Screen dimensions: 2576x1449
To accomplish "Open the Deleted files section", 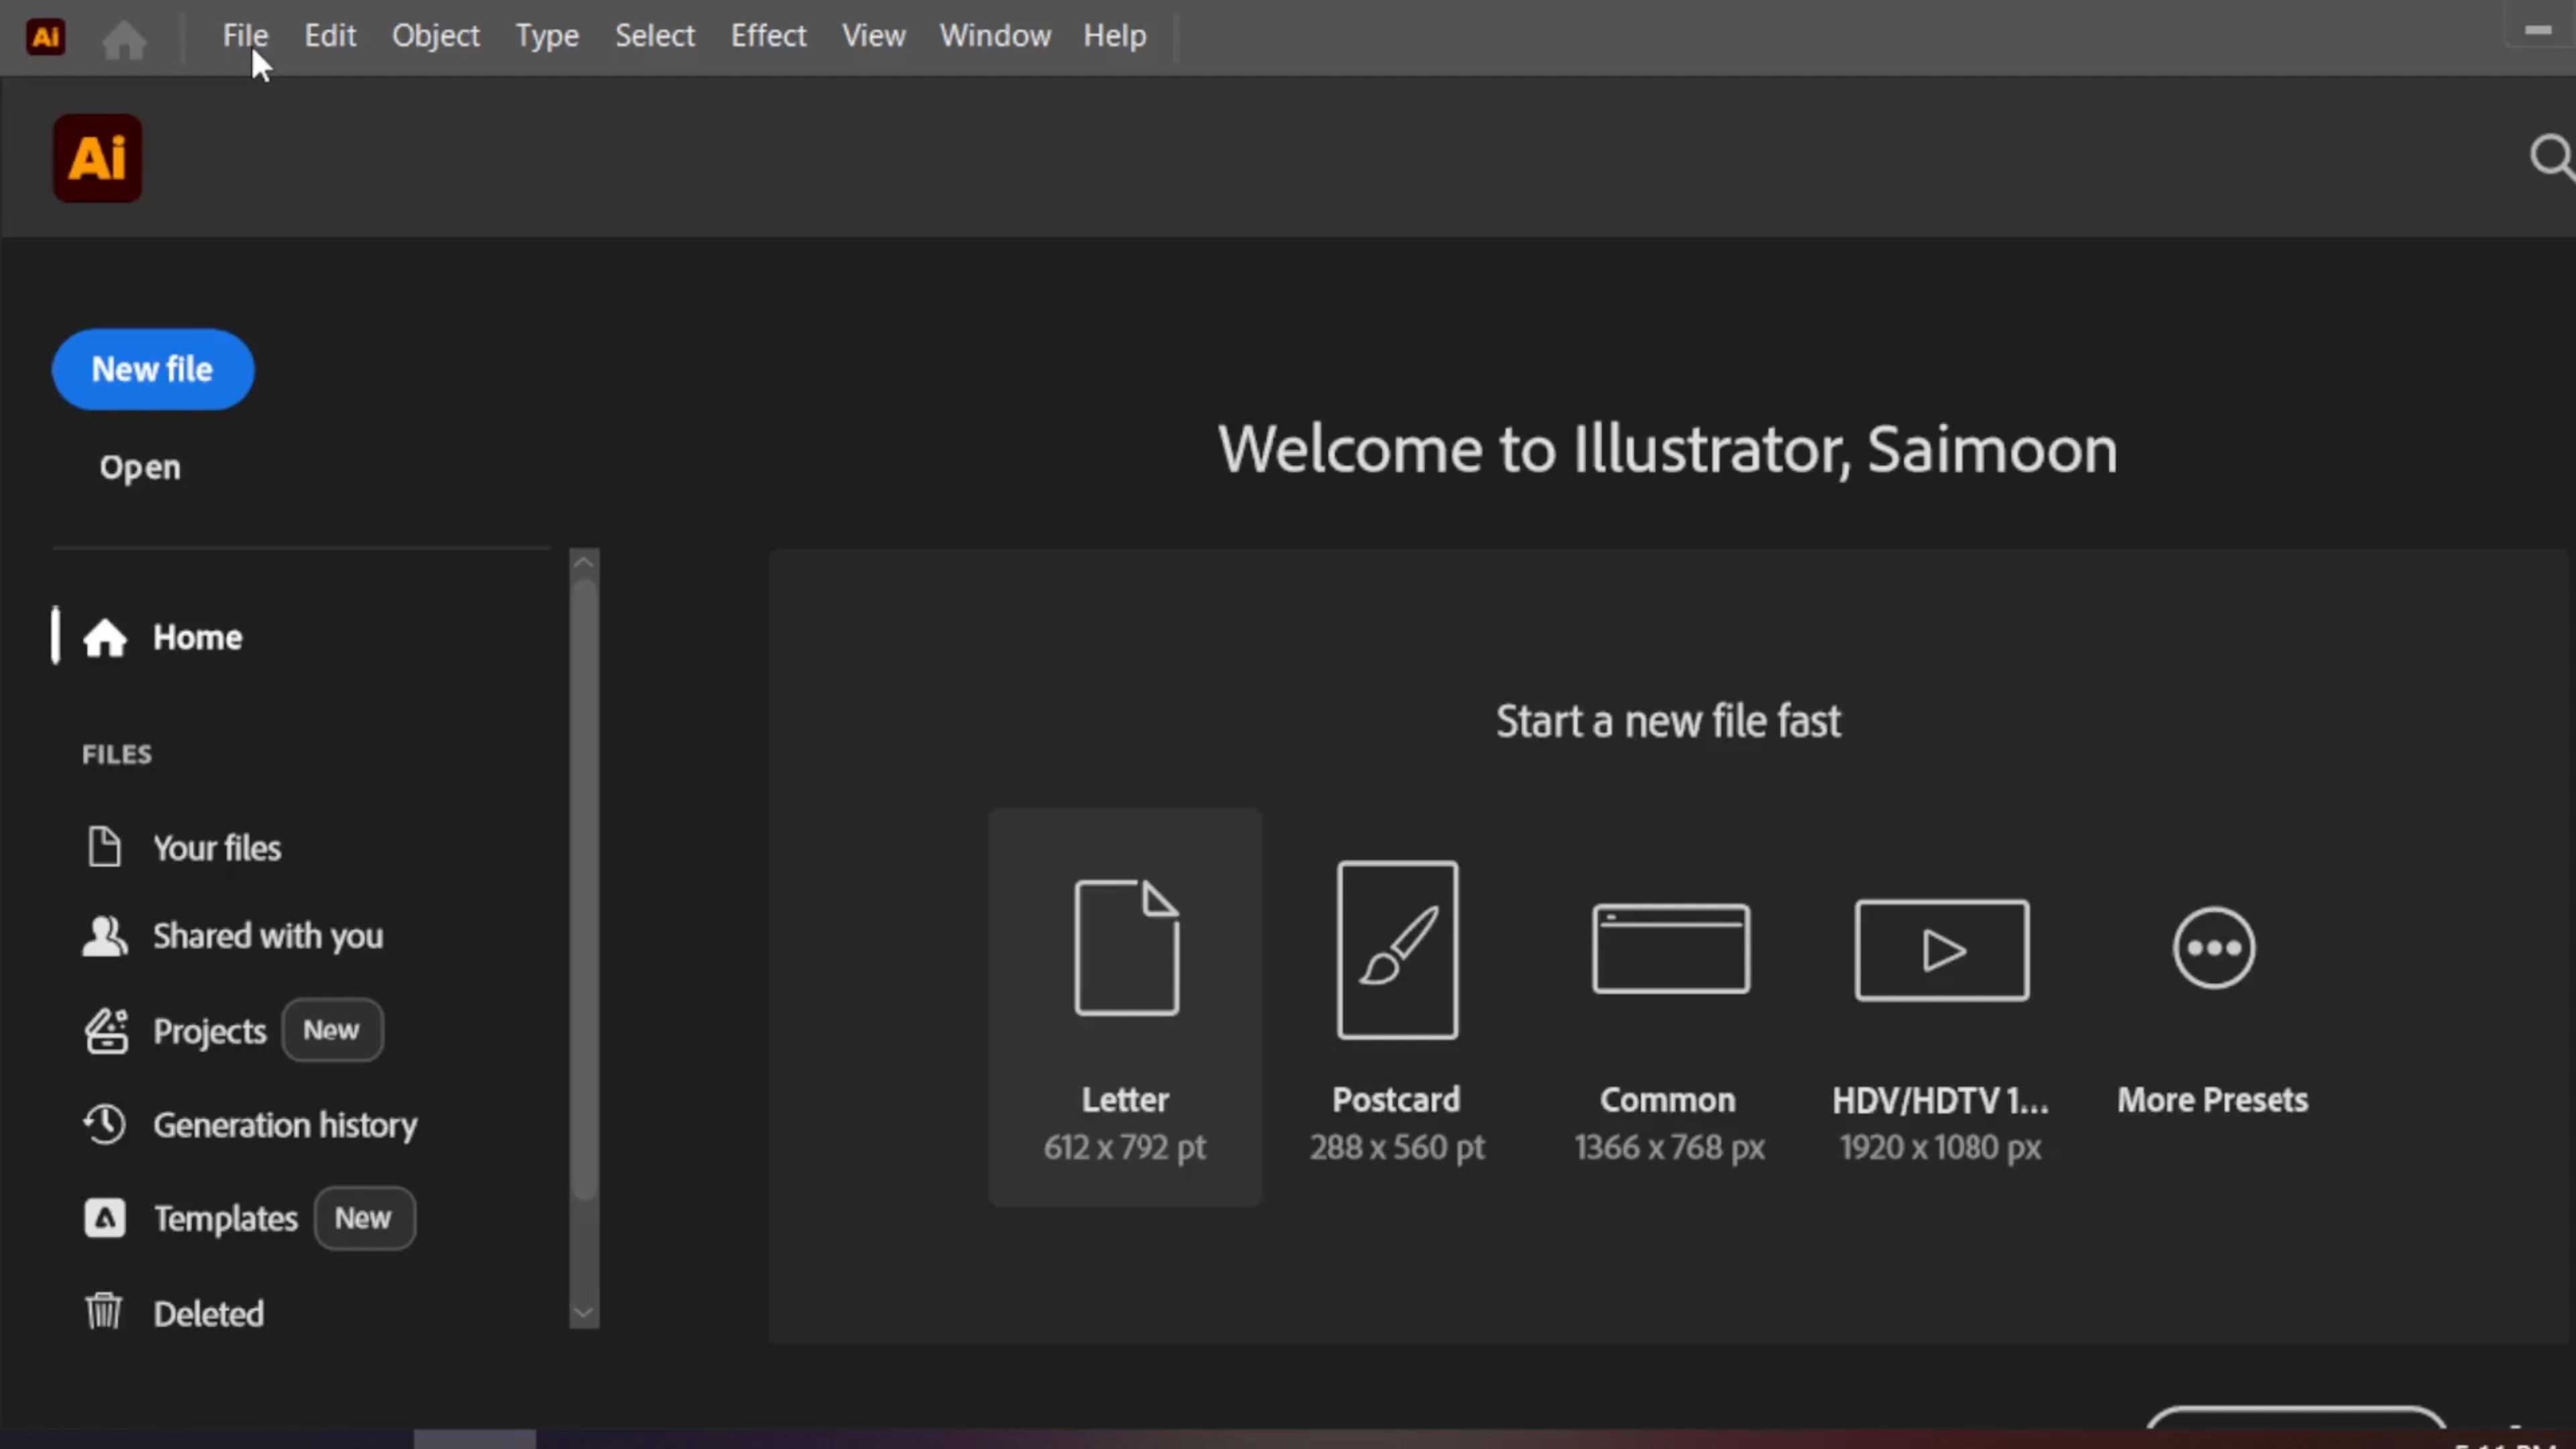I will [209, 1313].
